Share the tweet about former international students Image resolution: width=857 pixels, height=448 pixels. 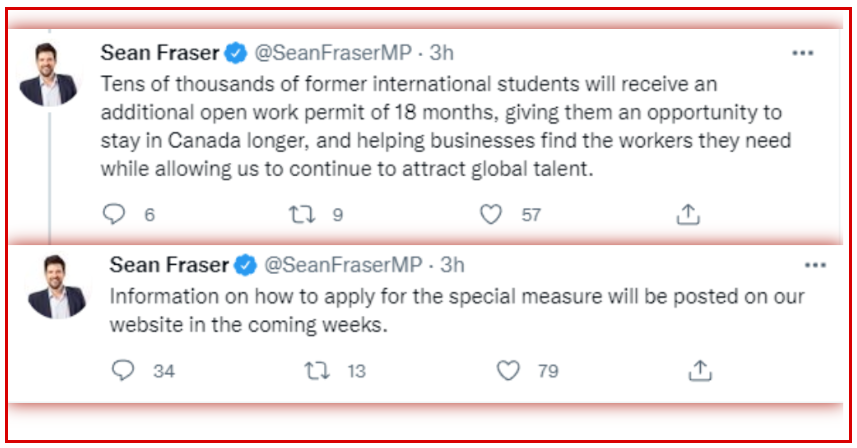click(687, 214)
